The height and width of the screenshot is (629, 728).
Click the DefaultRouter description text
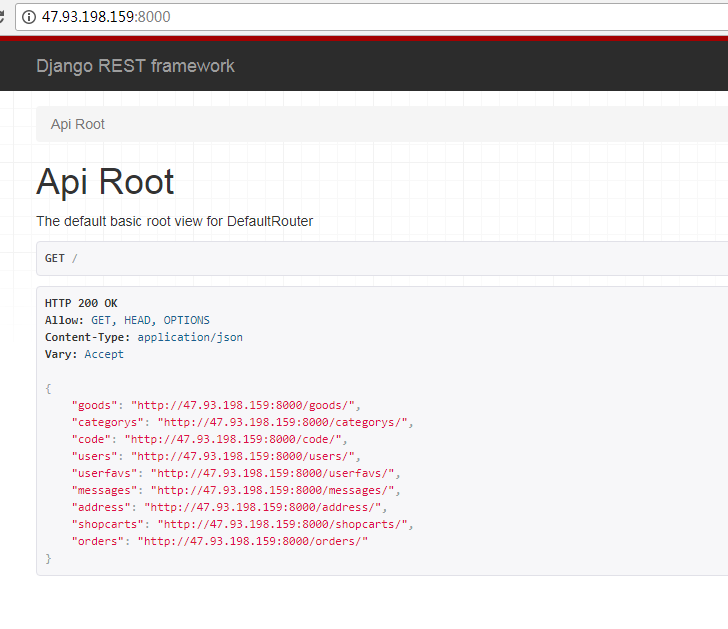(175, 221)
